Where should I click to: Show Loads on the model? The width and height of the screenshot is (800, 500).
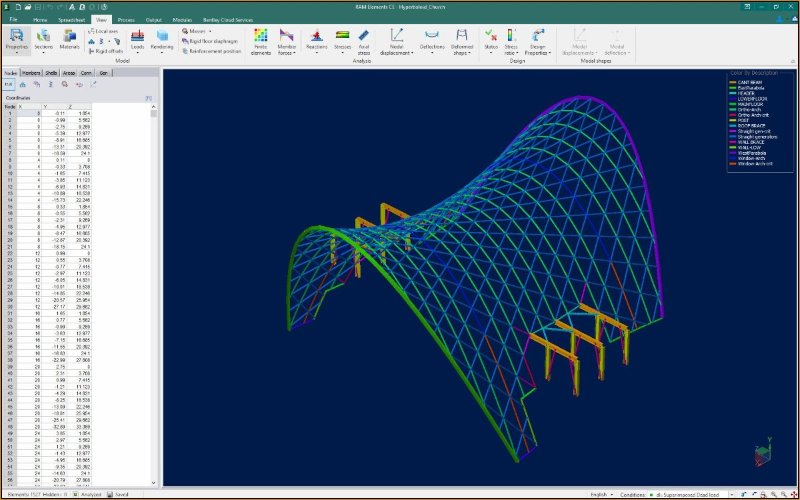(x=137, y=37)
